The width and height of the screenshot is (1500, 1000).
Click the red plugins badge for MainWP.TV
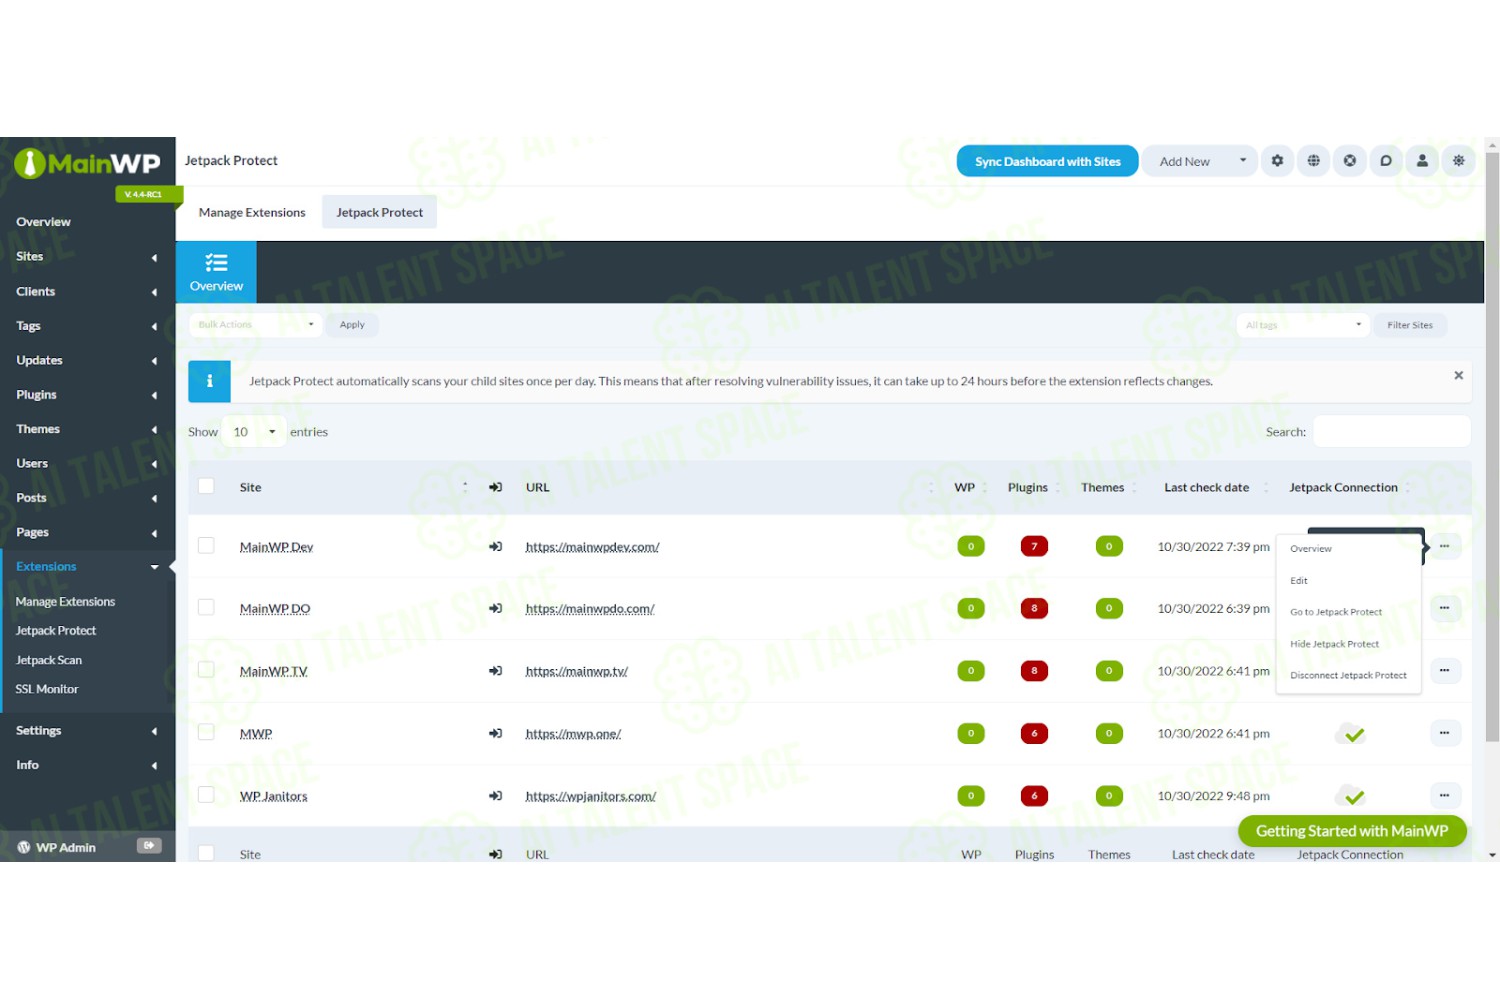tap(1034, 670)
